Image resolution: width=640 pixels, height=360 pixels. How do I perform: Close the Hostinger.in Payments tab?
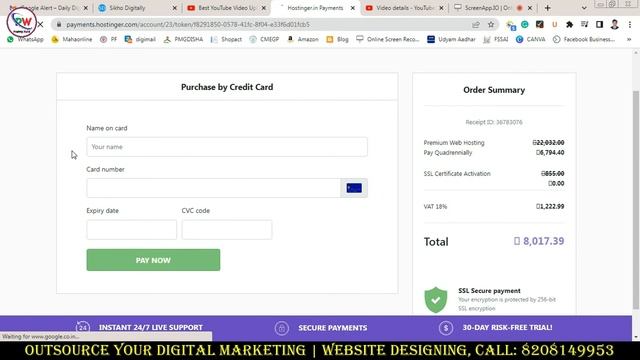[x=353, y=8]
